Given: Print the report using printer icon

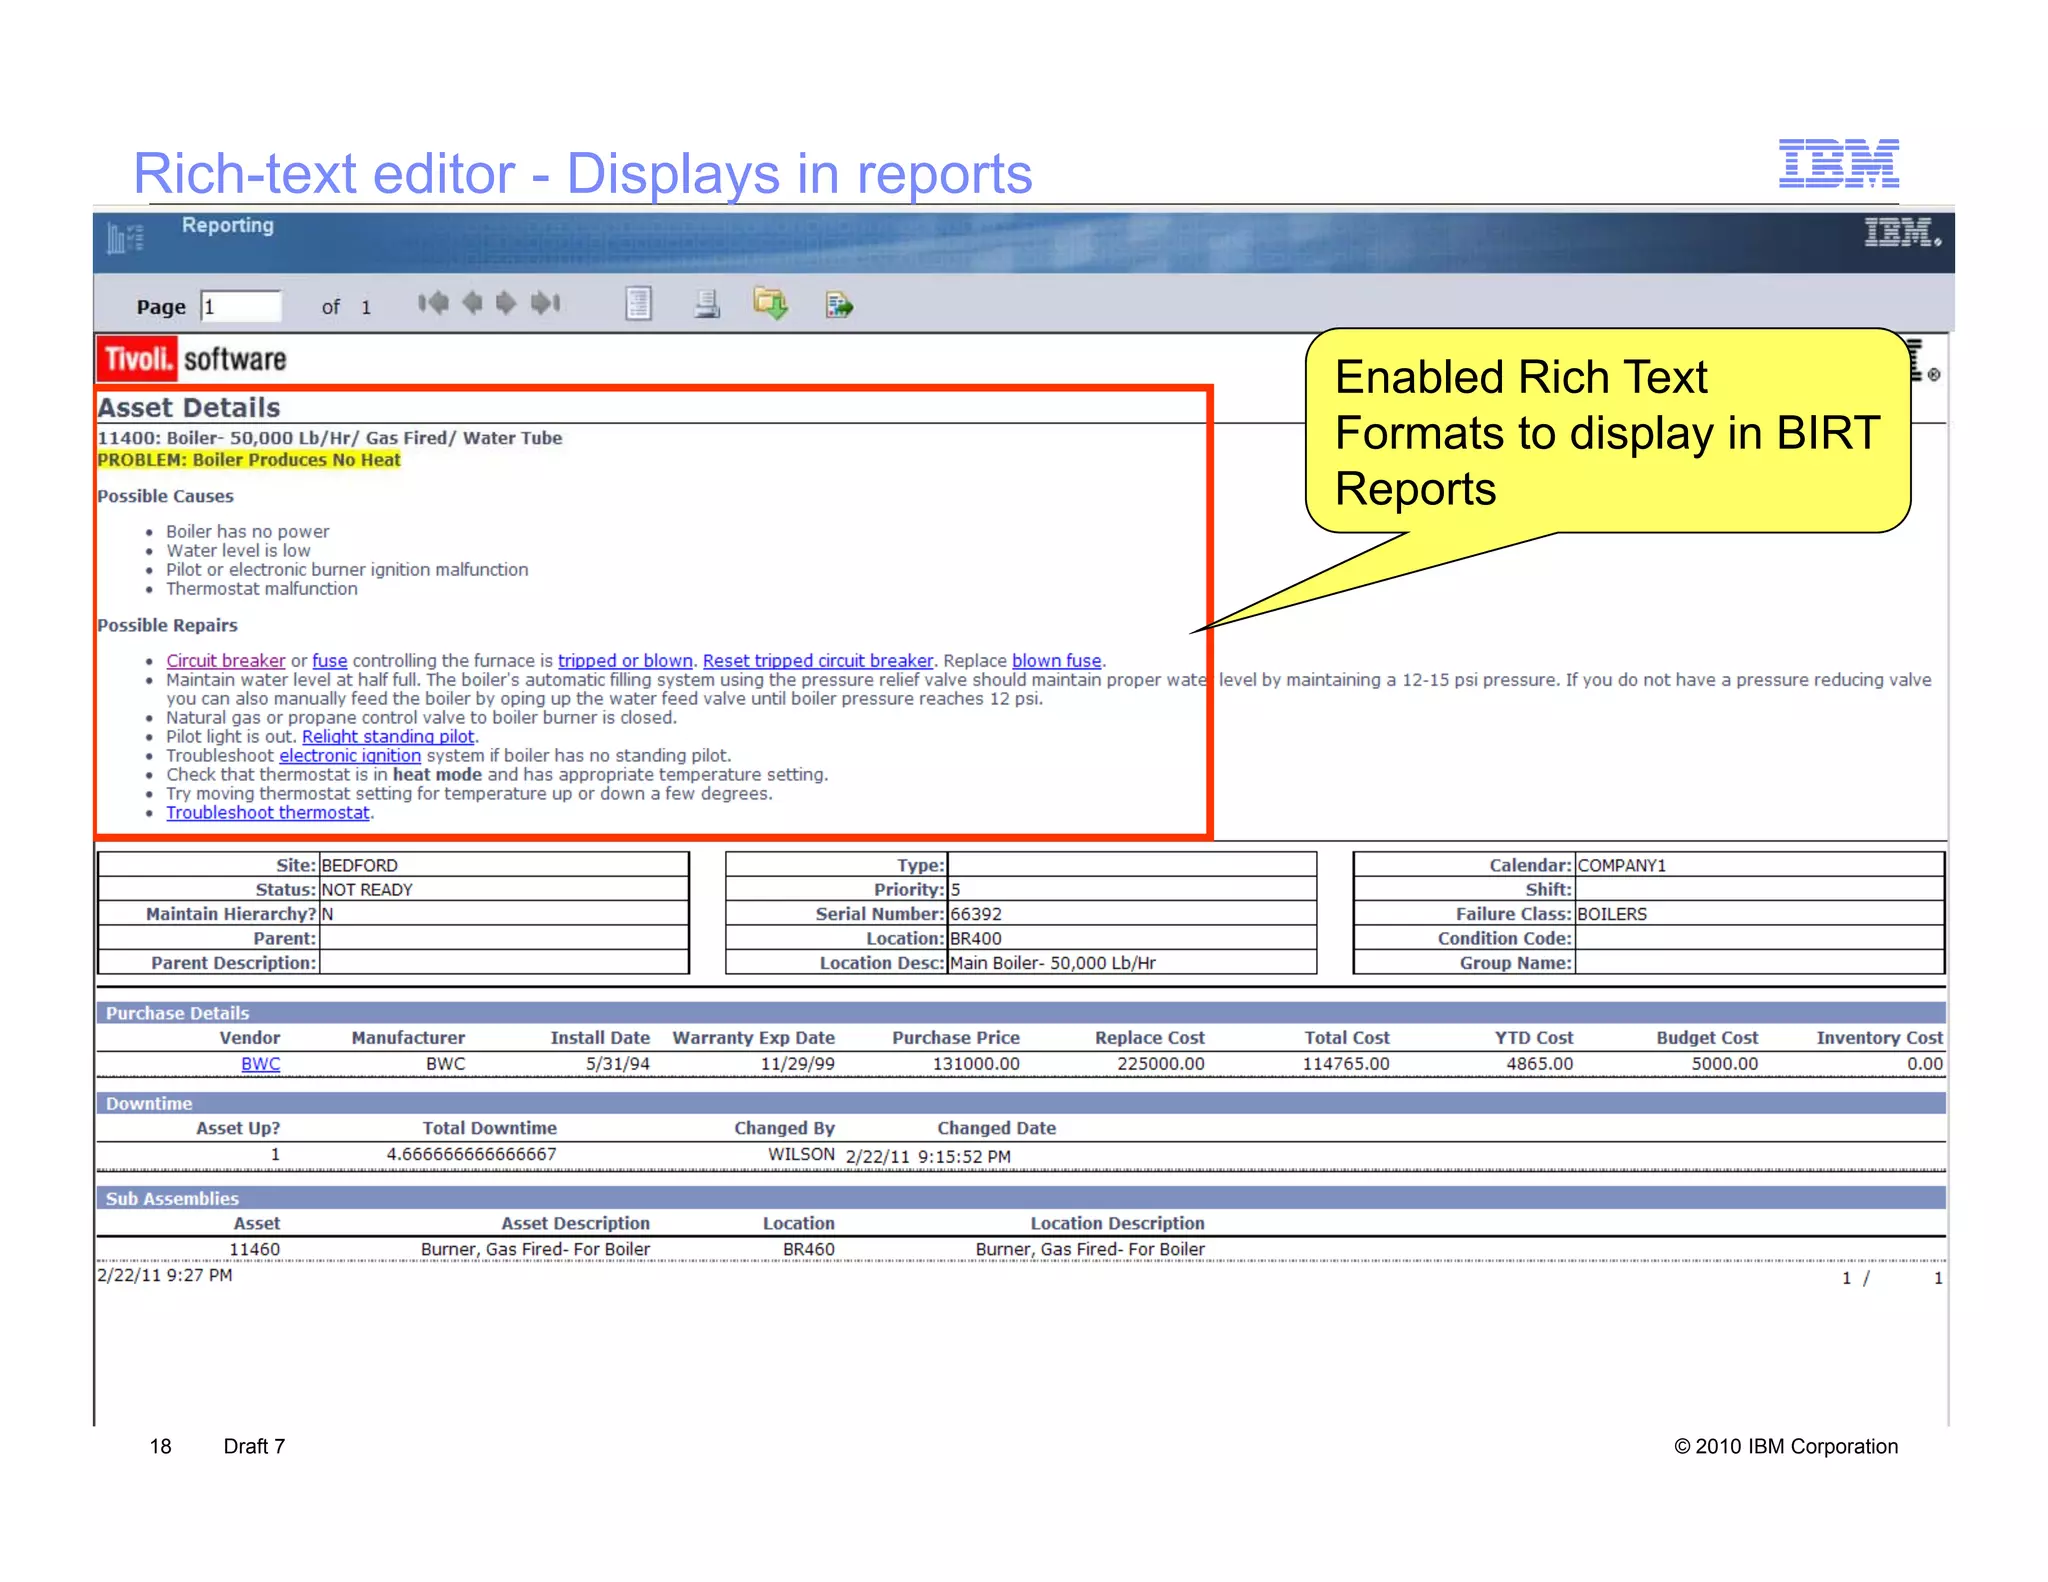Looking at the screenshot, I should tap(707, 303).
